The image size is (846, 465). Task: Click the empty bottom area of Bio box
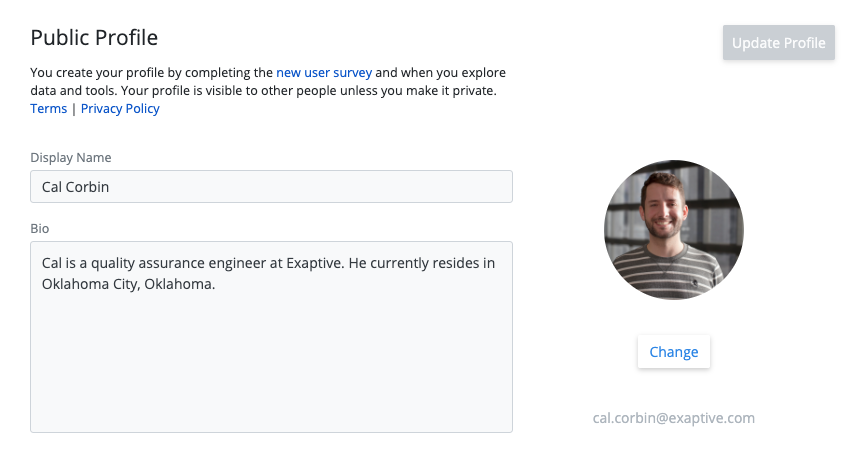point(271,400)
